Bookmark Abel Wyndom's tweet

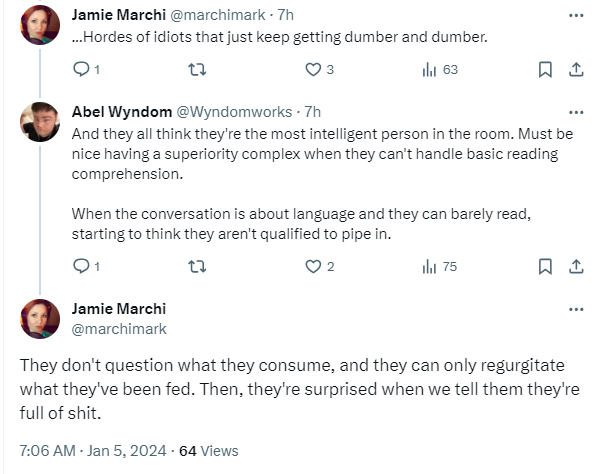(546, 266)
